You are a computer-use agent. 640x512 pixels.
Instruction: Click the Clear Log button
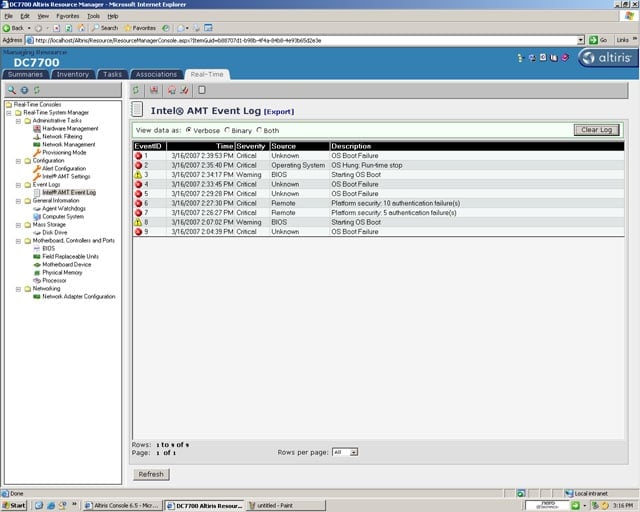click(596, 130)
